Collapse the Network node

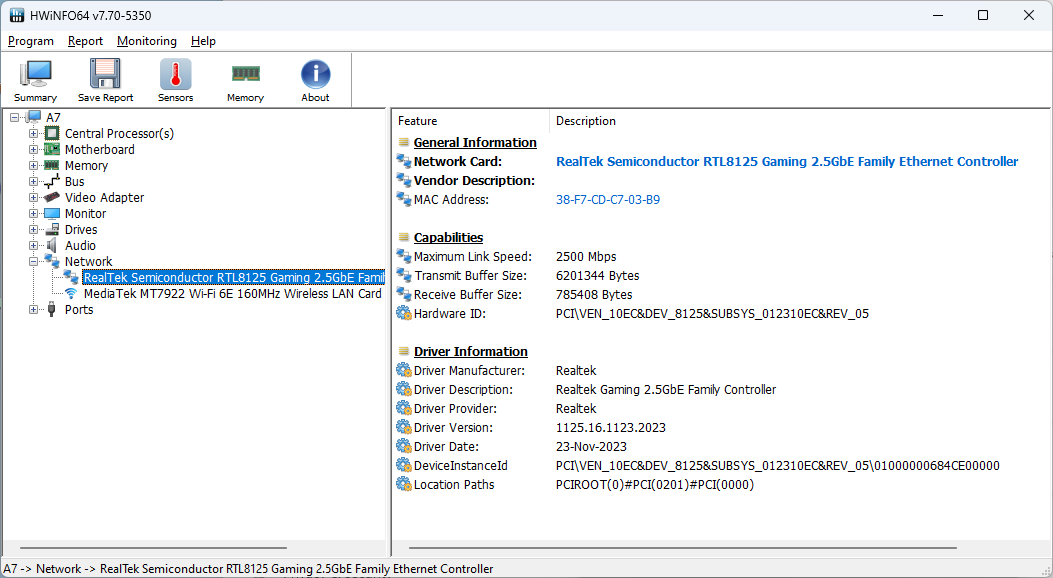(33, 261)
